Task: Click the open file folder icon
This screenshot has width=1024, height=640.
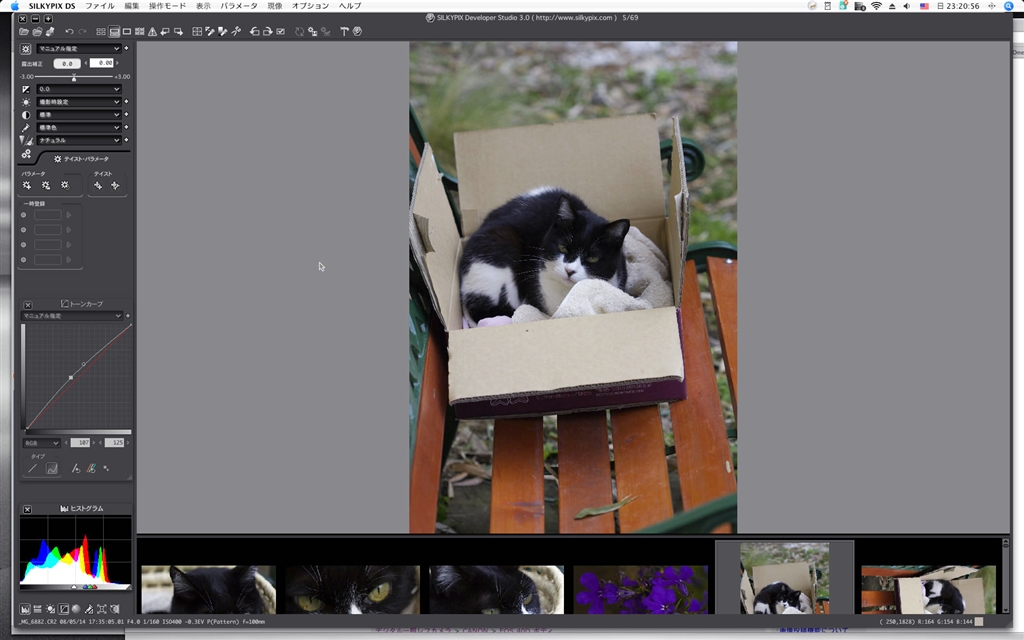Action: 24,32
